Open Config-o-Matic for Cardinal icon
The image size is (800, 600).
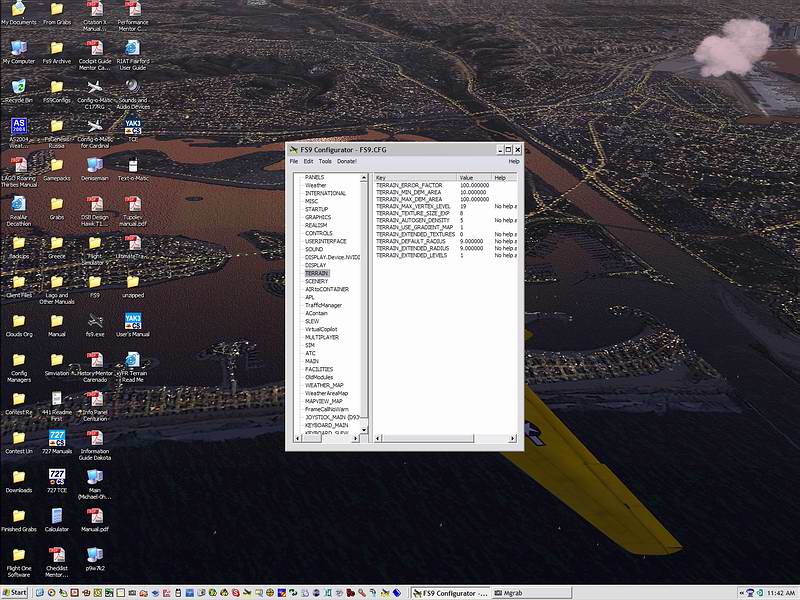click(x=95, y=127)
